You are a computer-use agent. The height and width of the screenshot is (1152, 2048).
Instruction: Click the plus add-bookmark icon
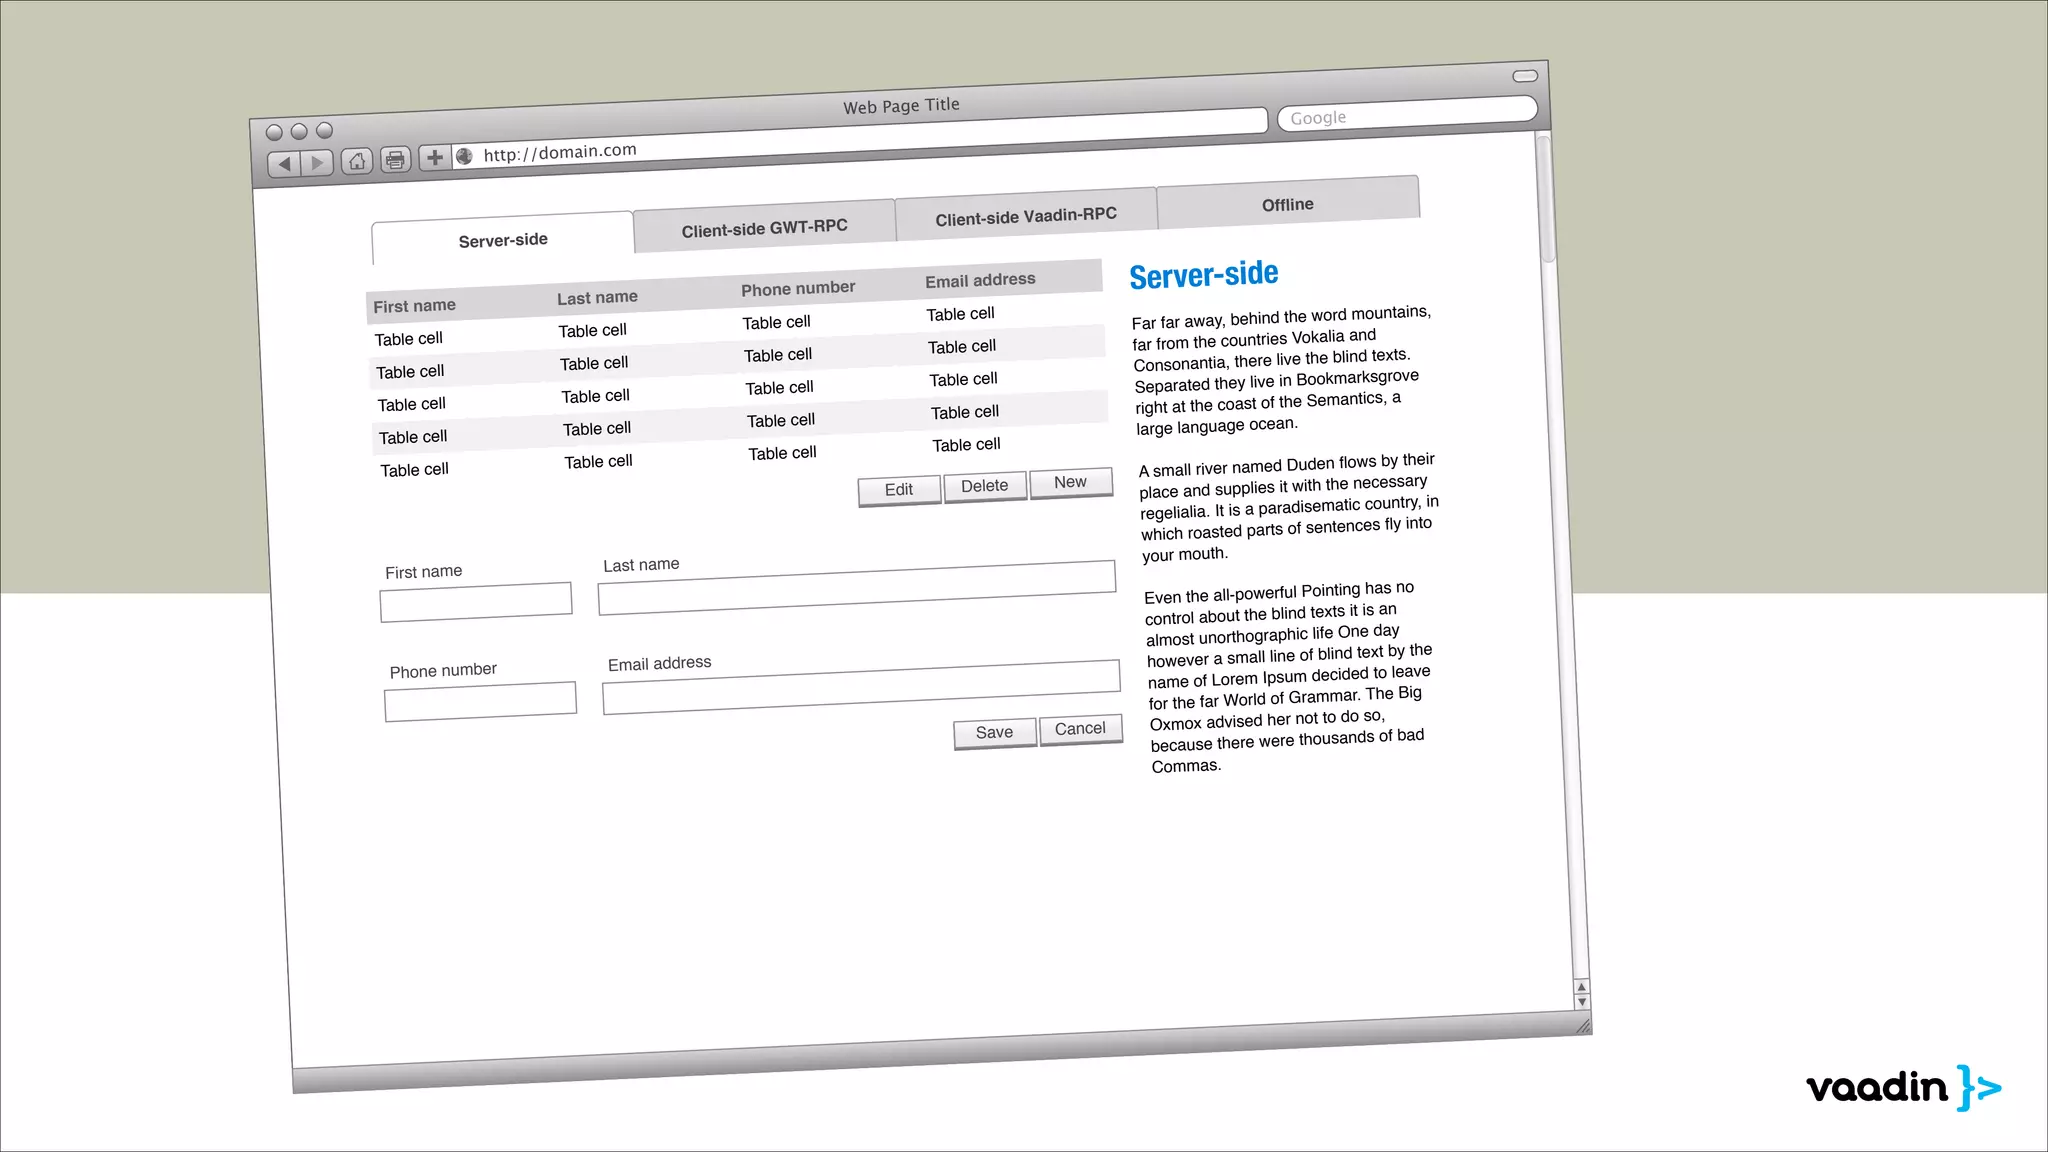coord(434,158)
